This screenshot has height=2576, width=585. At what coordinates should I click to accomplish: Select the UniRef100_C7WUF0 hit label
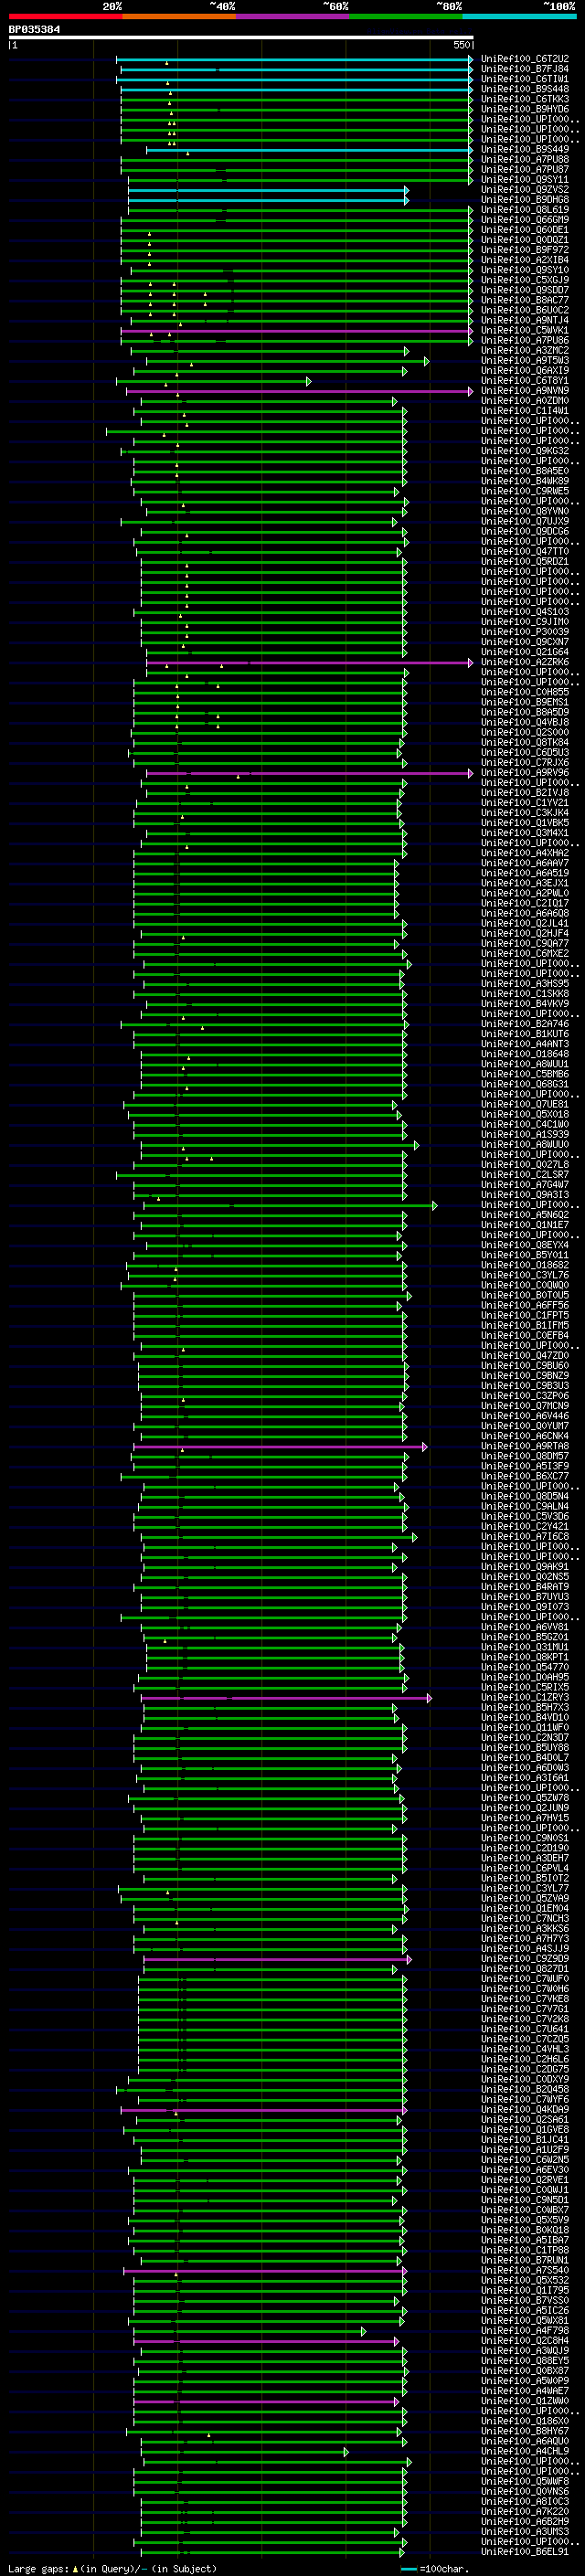(x=525, y=1979)
